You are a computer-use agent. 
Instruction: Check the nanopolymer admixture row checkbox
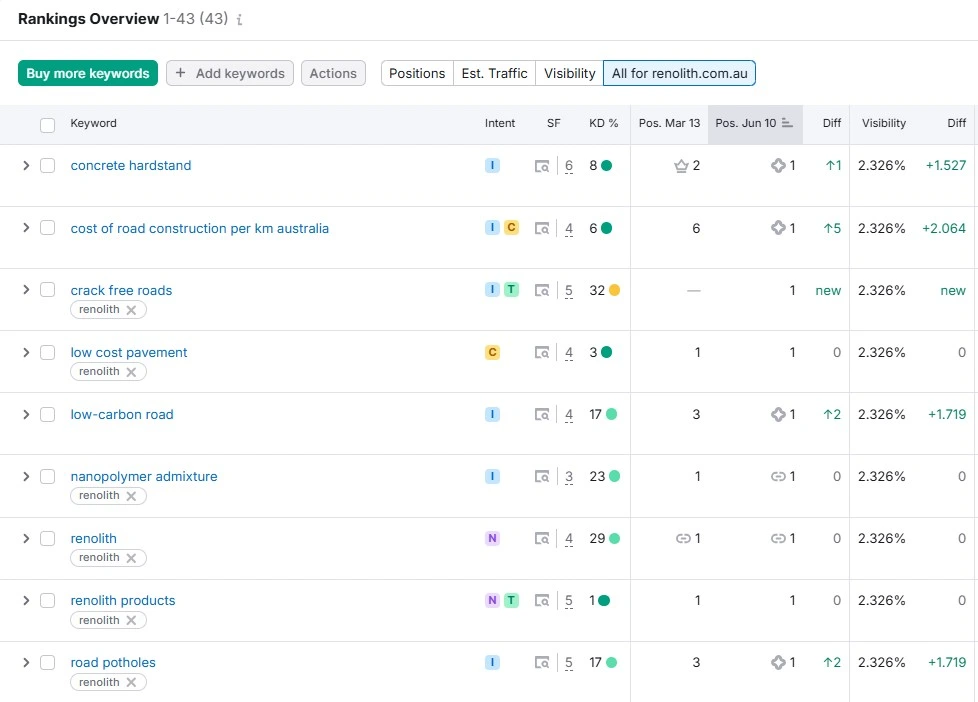pos(47,476)
